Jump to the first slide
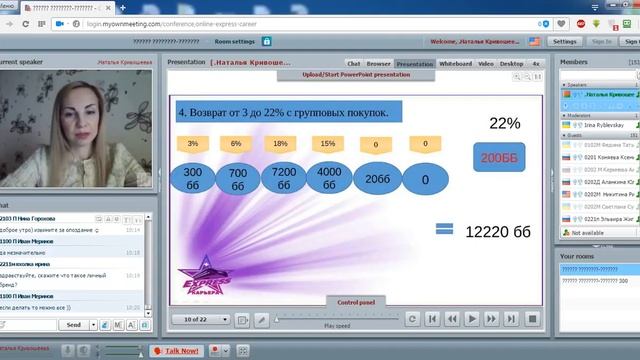Image resolution: width=640 pixels, height=360 pixels. (x=432, y=319)
